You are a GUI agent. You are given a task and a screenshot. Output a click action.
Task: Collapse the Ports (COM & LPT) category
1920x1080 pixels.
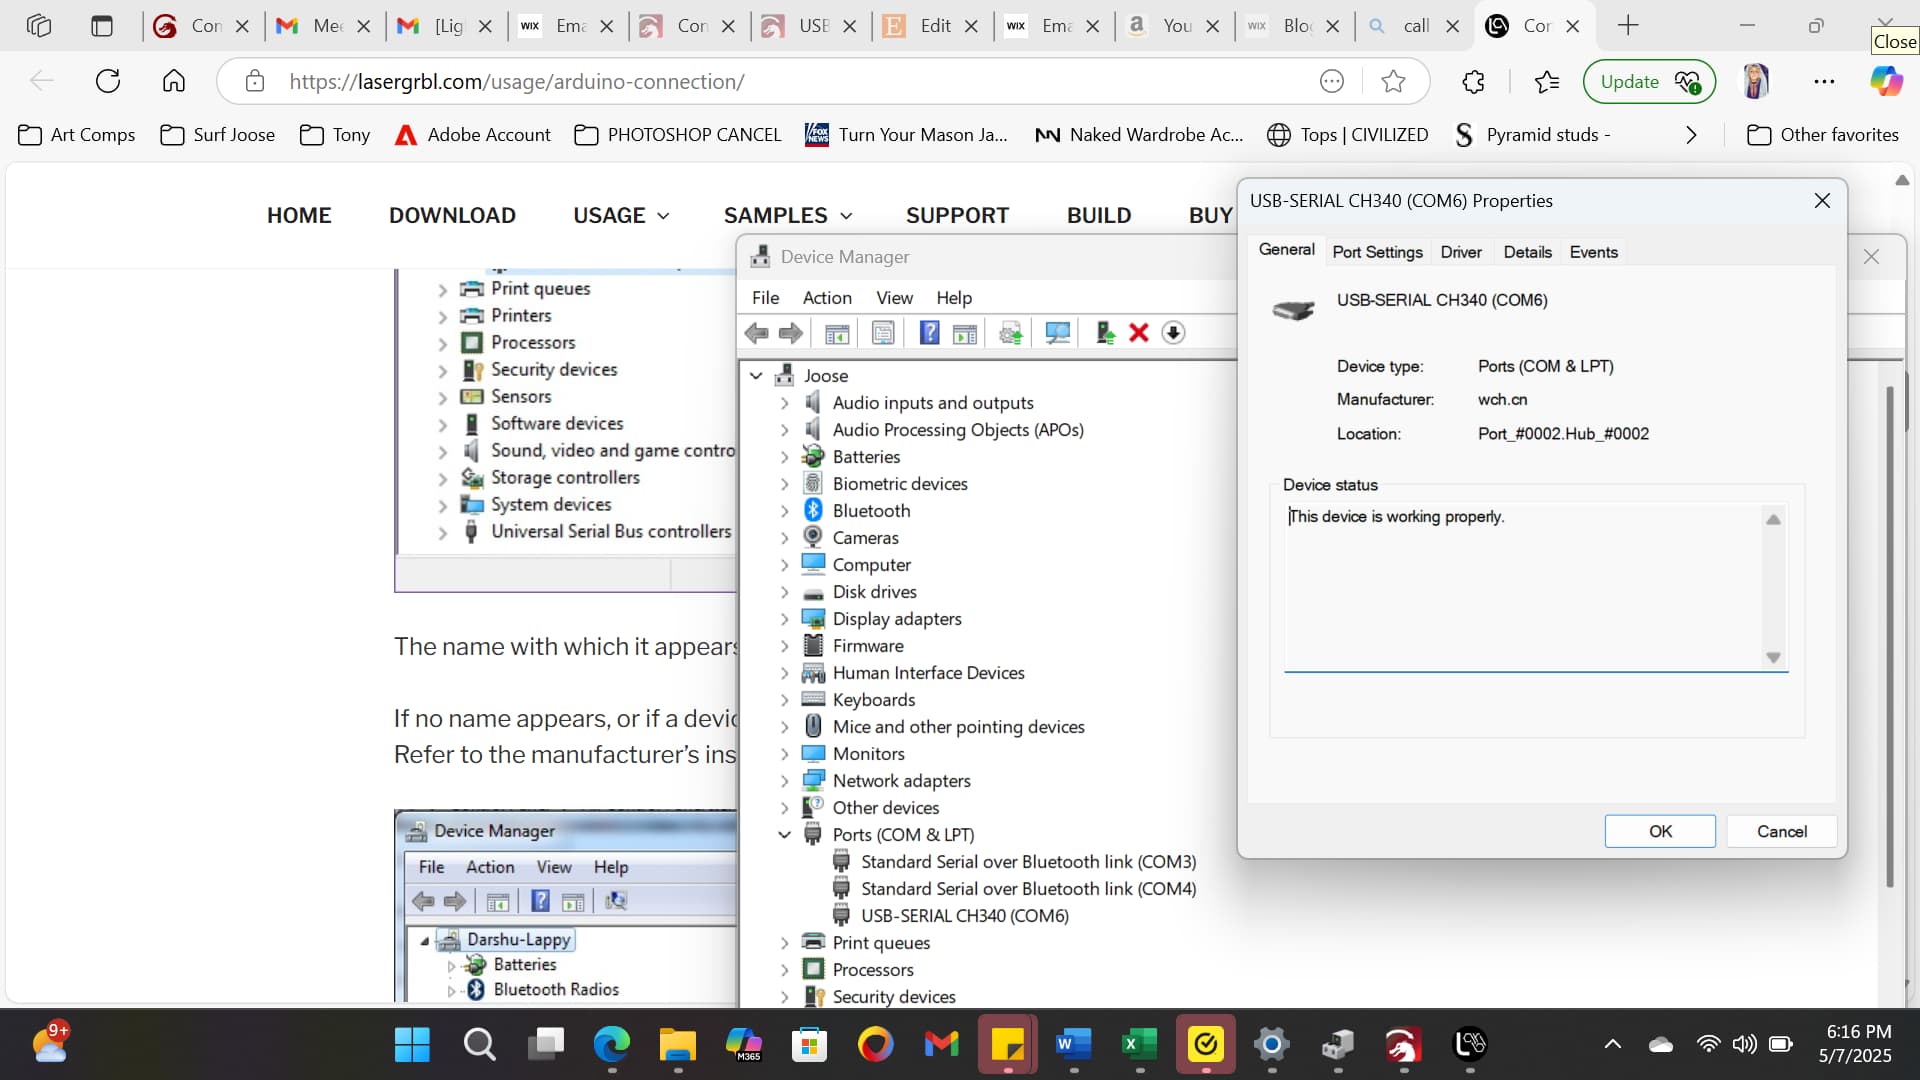tap(784, 835)
